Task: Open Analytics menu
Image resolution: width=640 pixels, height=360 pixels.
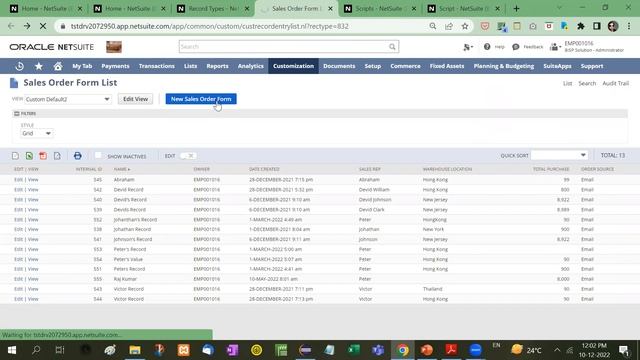Action: (251, 66)
